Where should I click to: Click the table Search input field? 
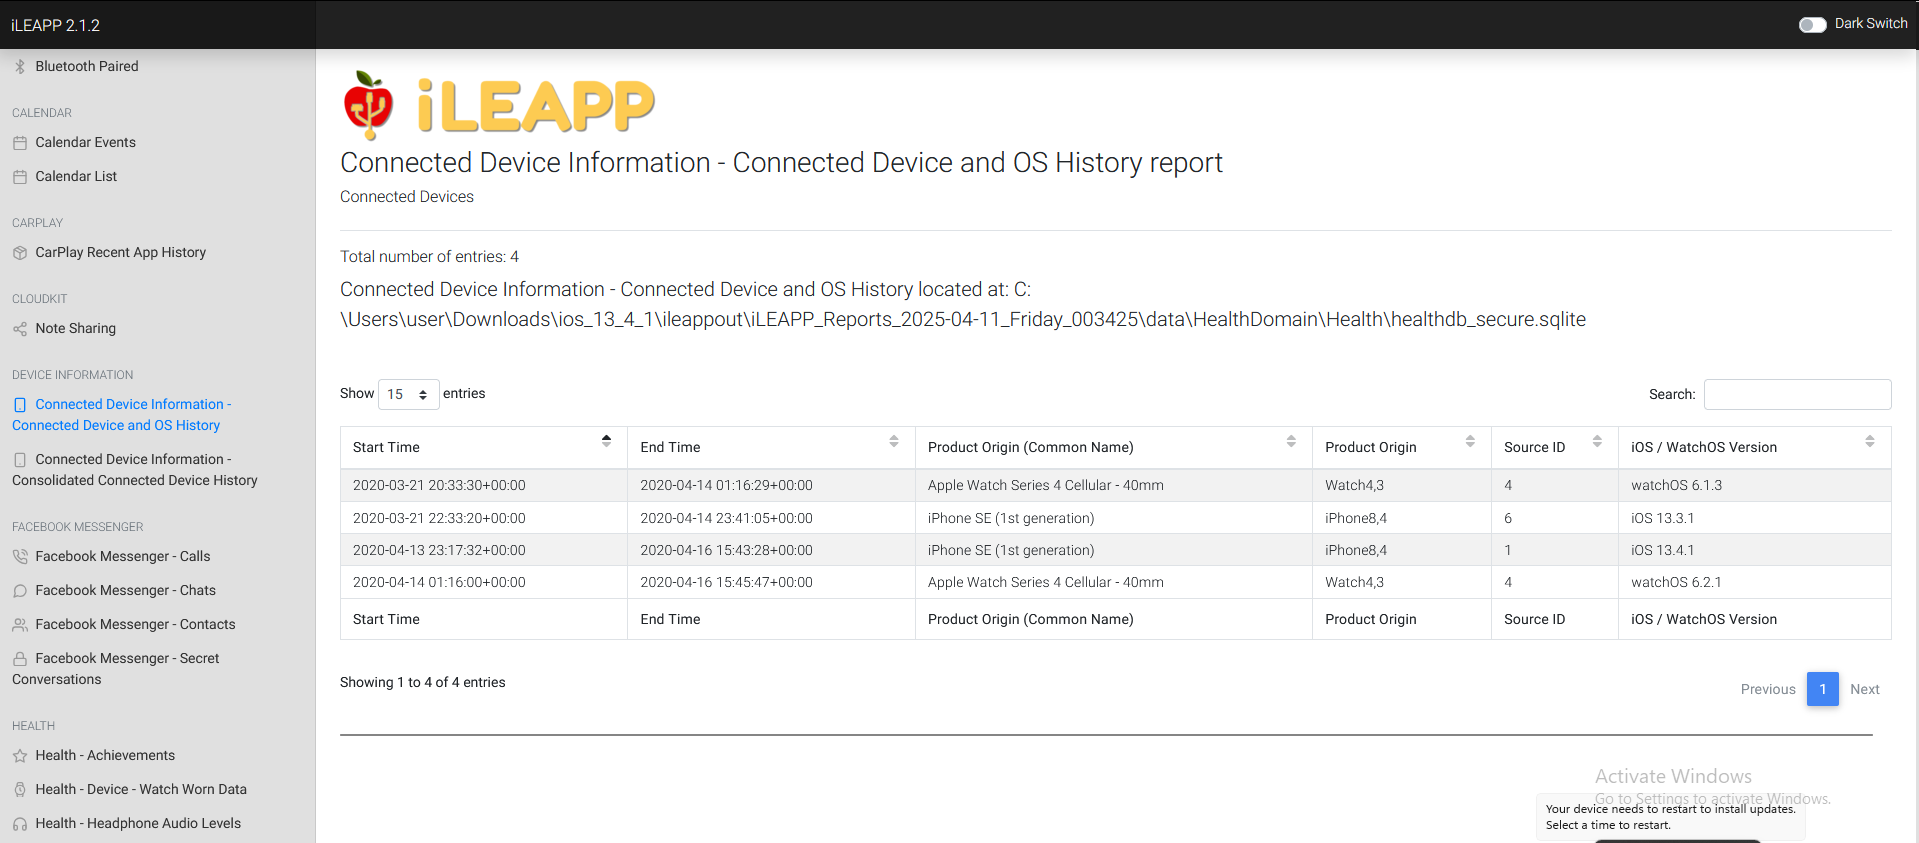click(1797, 394)
